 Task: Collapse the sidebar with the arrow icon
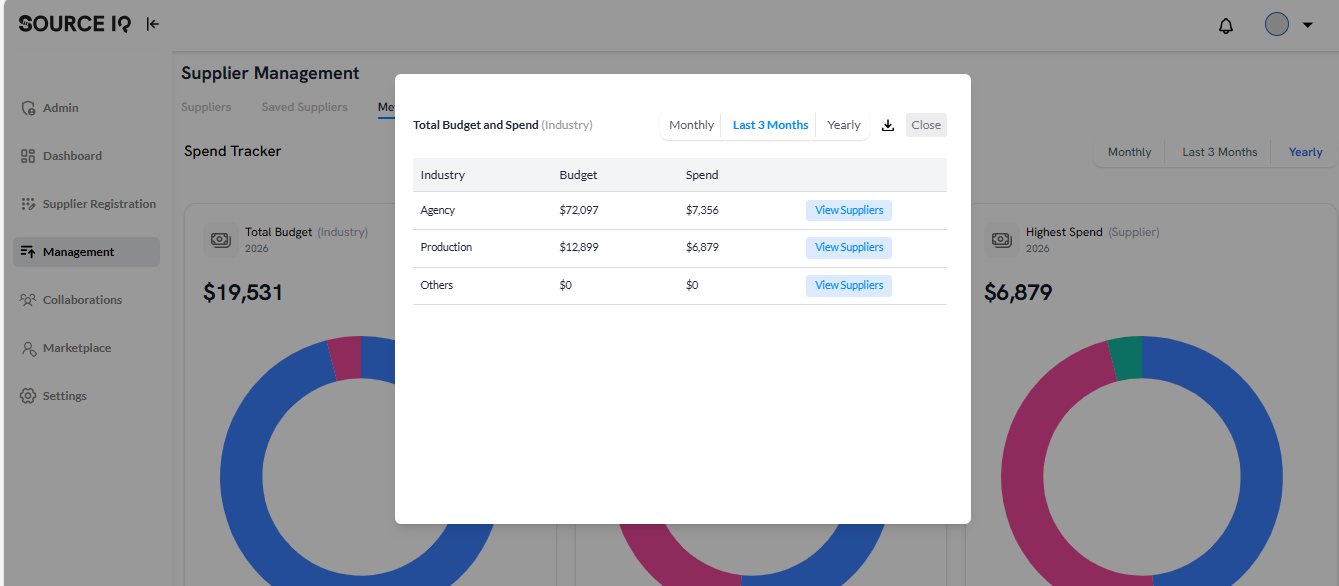coord(152,24)
